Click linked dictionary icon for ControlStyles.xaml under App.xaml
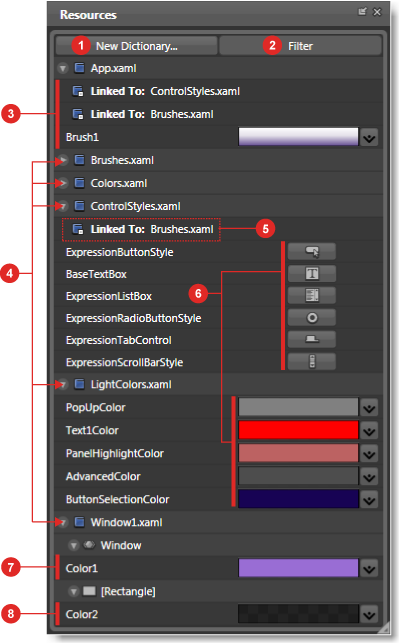The image size is (399, 643). click(78, 91)
